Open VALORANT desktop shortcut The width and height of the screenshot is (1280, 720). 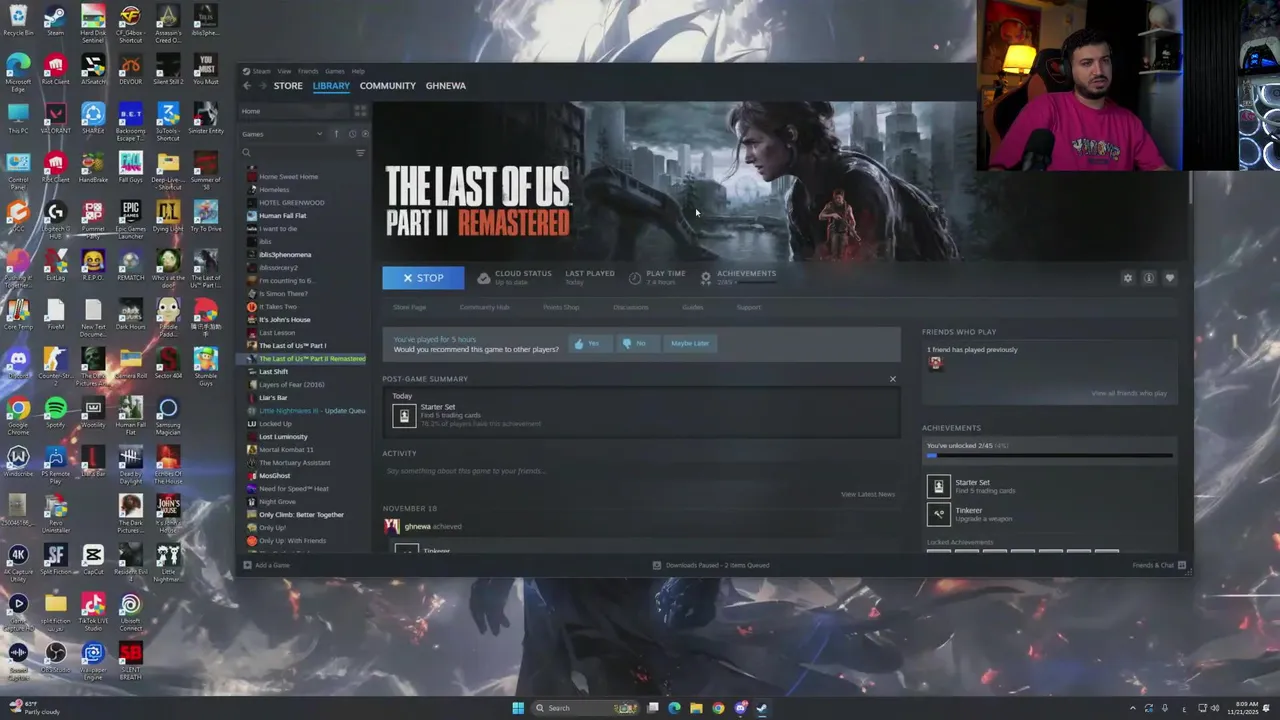click(56, 119)
